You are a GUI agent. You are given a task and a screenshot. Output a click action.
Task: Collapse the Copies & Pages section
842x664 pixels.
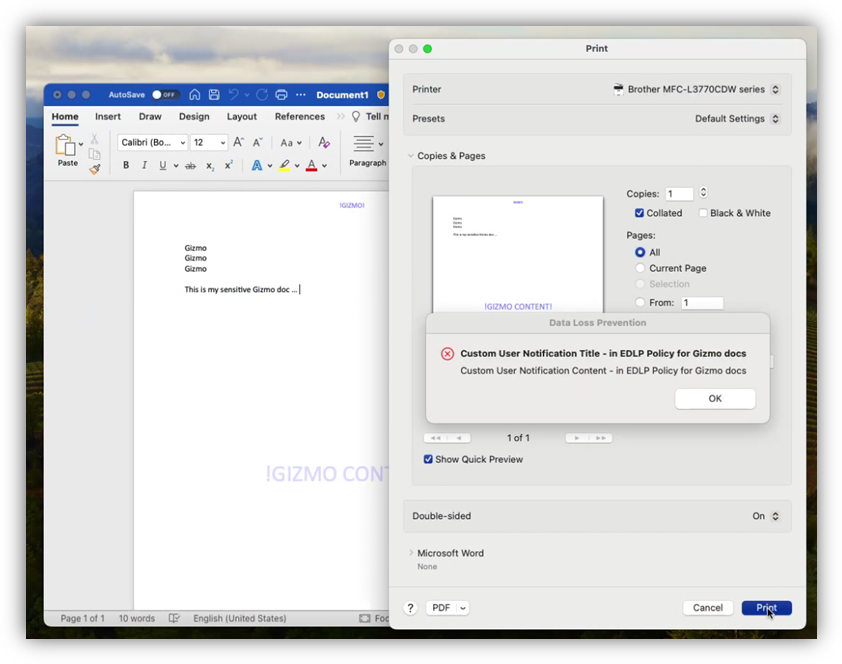point(411,156)
